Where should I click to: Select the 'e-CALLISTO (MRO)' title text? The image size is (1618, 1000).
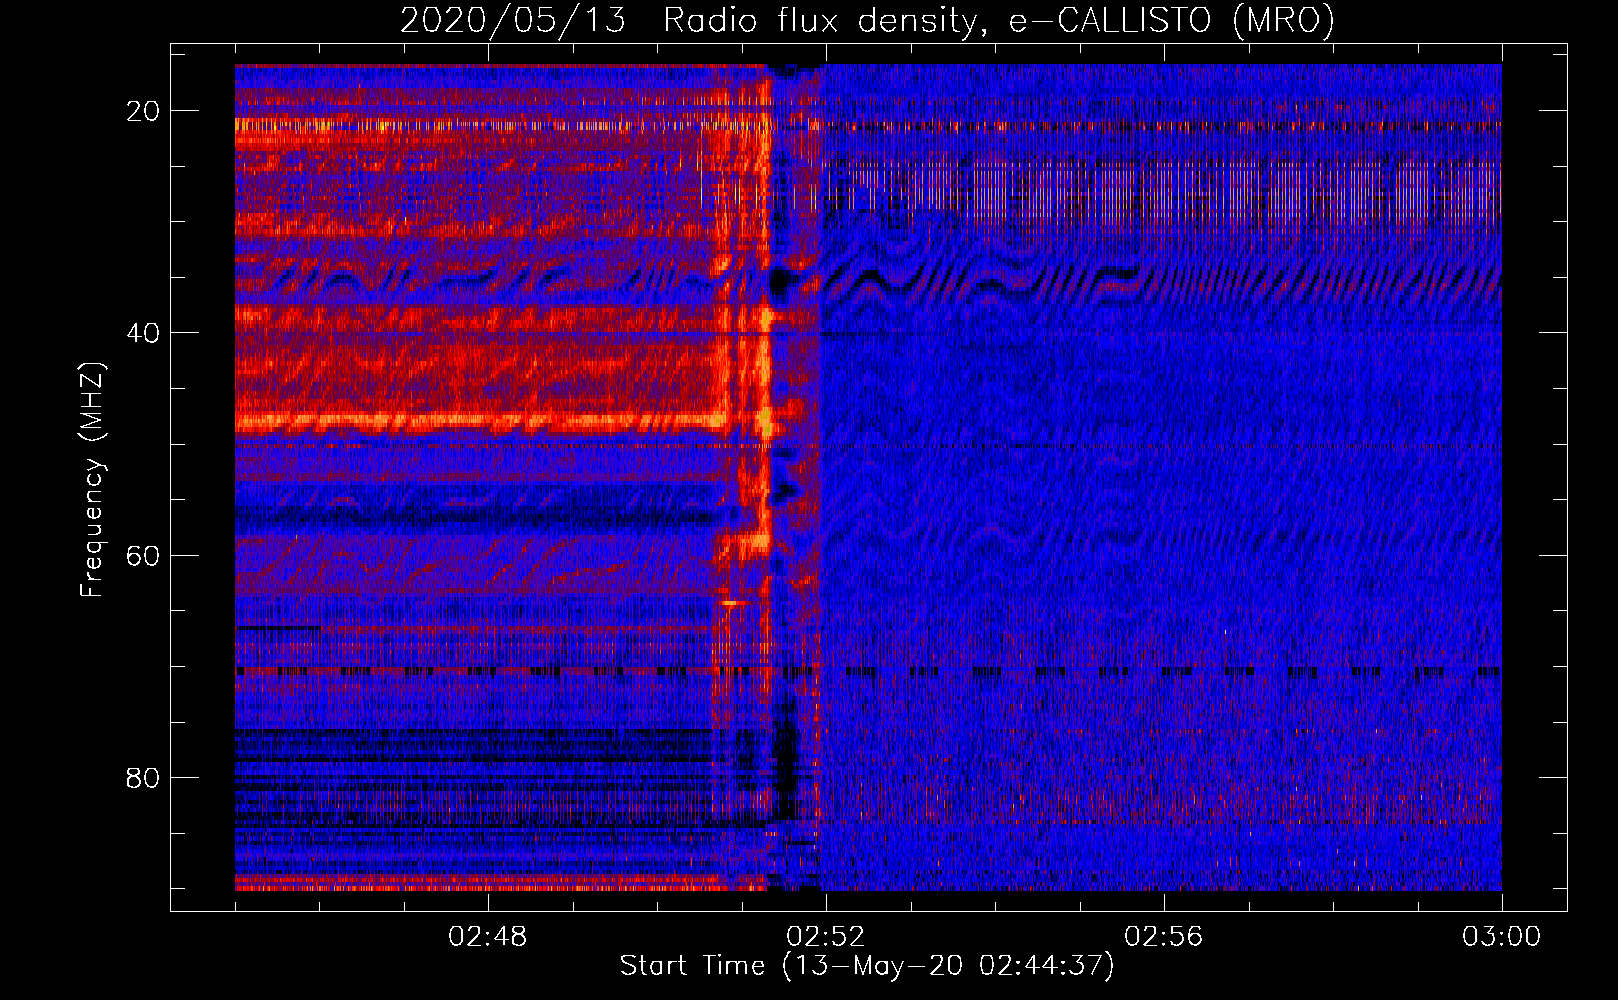1171,20
